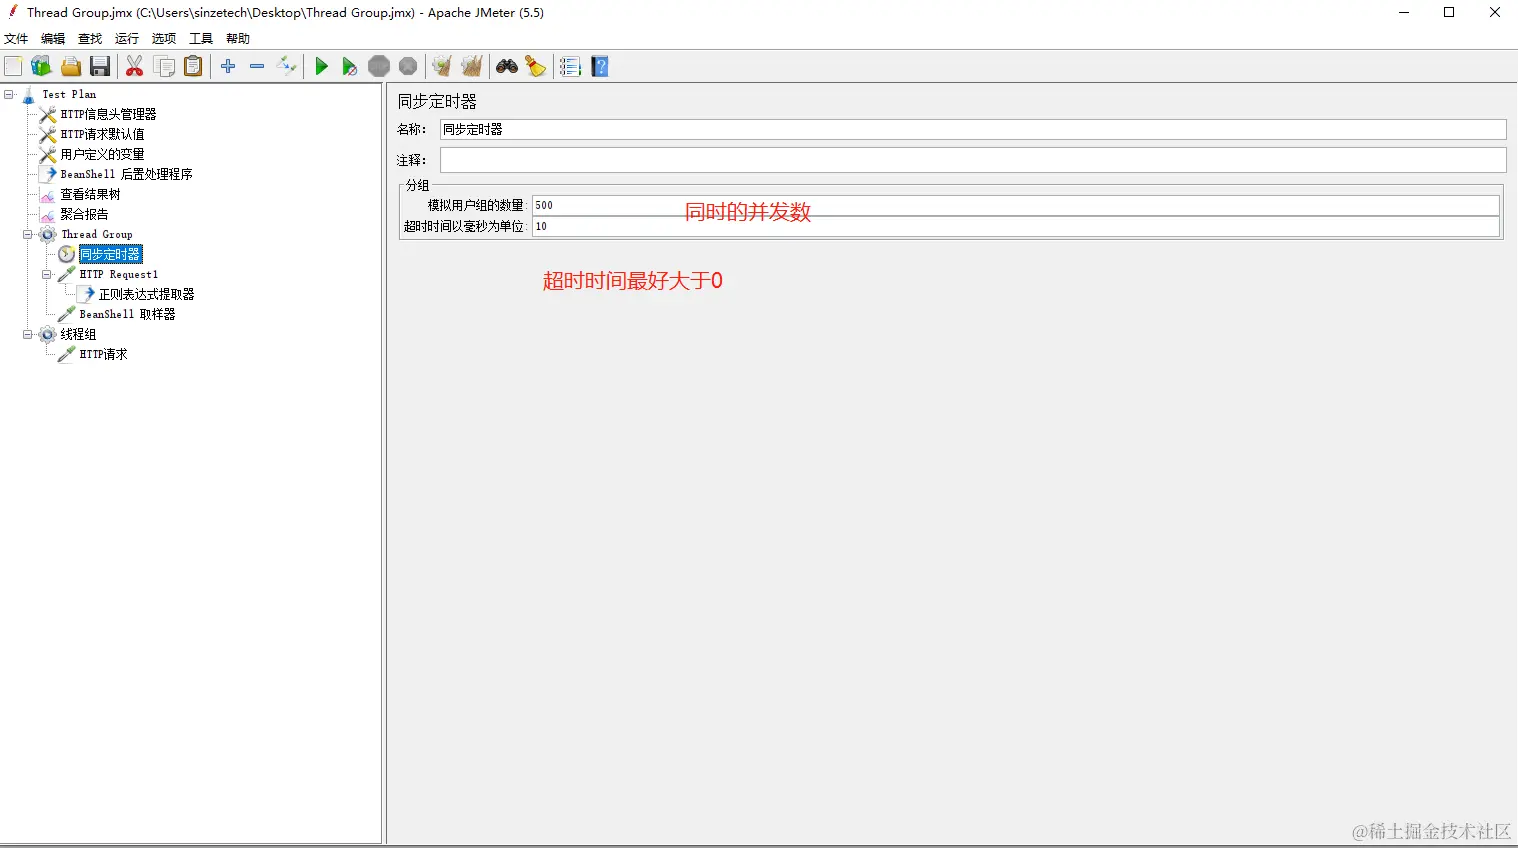Minimize the JMeter window
Screen dimensions: 1518x848
click(1404, 12)
